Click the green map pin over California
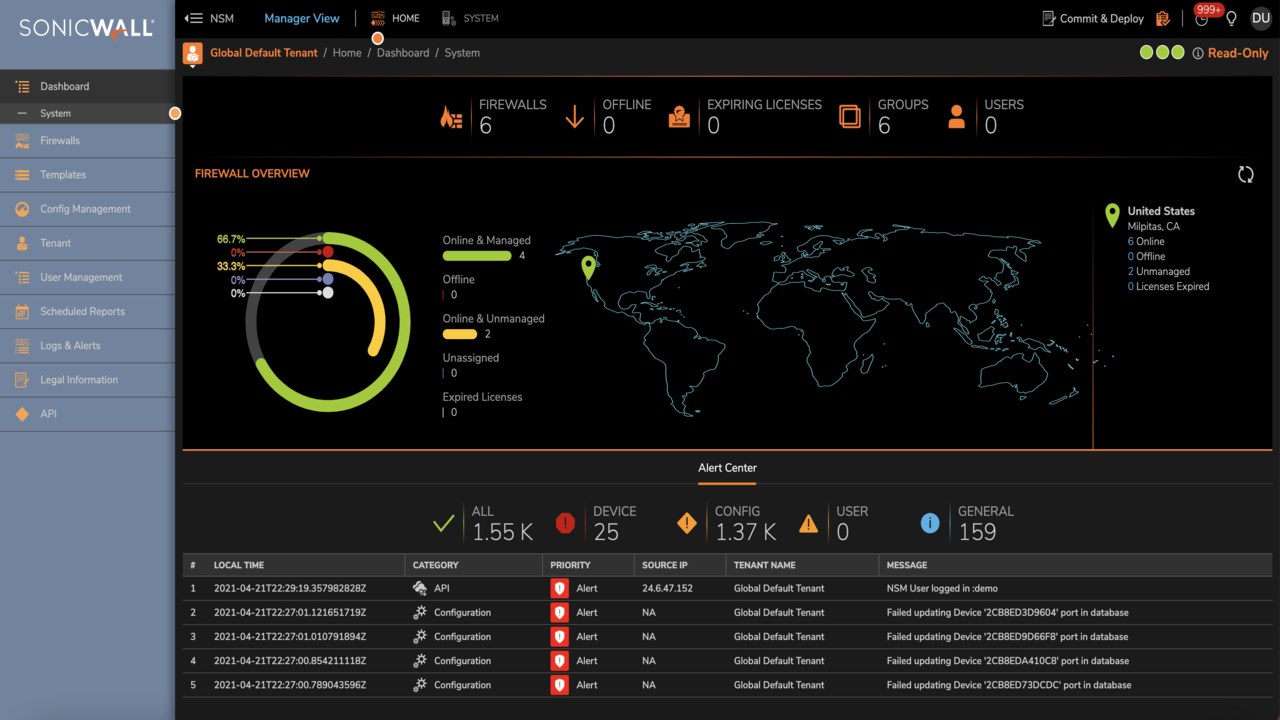This screenshot has height=720, width=1280. click(588, 267)
